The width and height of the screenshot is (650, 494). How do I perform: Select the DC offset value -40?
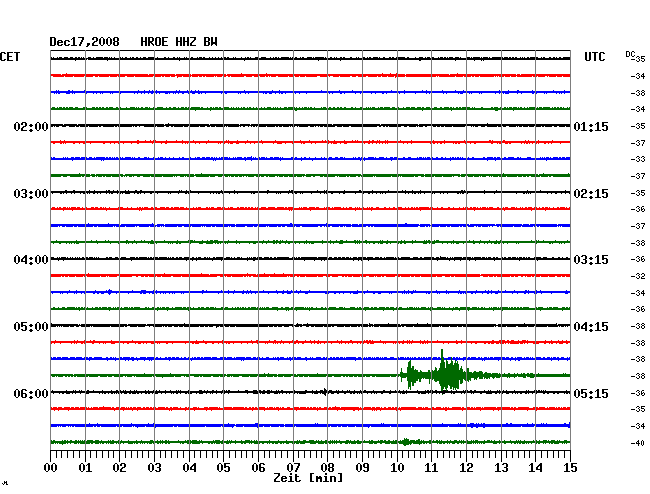[638, 443]
